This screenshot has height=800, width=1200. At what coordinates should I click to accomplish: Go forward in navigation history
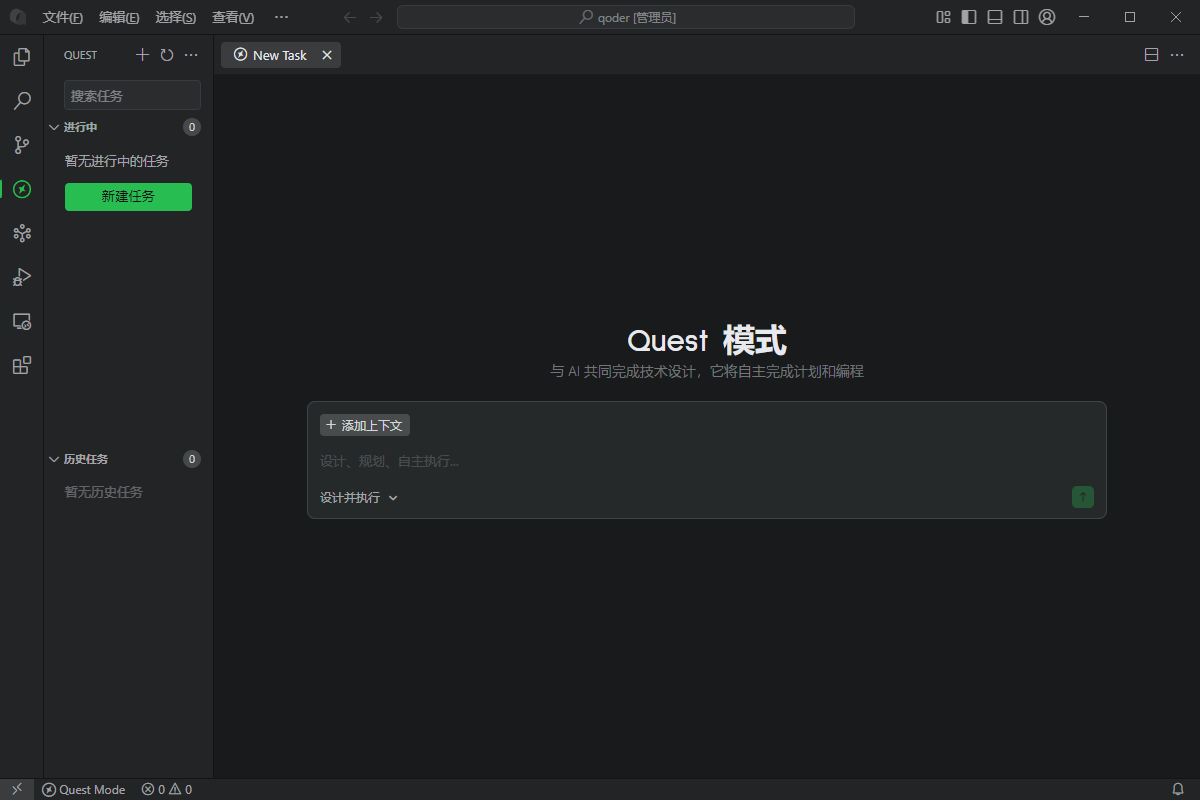[x=376, y=17]
